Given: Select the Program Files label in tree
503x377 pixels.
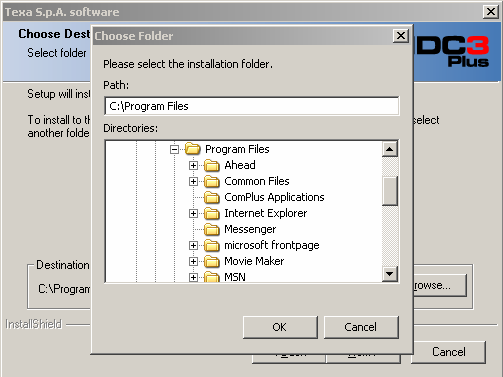Looking at the screenshot, I should point(237,149).
